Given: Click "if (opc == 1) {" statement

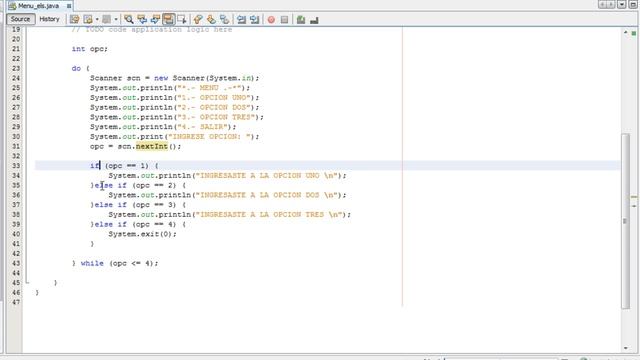Looking at the screenshot, I should 124,166.
